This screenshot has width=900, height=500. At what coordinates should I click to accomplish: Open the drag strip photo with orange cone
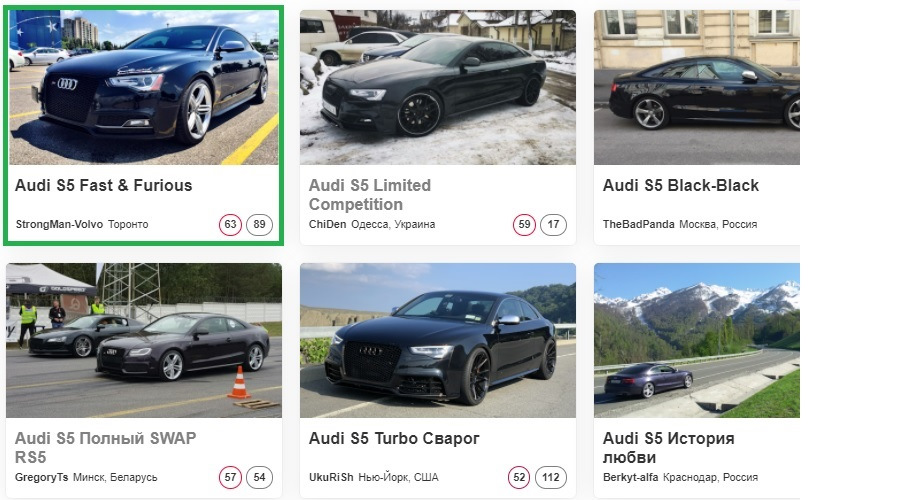point(144,340)
